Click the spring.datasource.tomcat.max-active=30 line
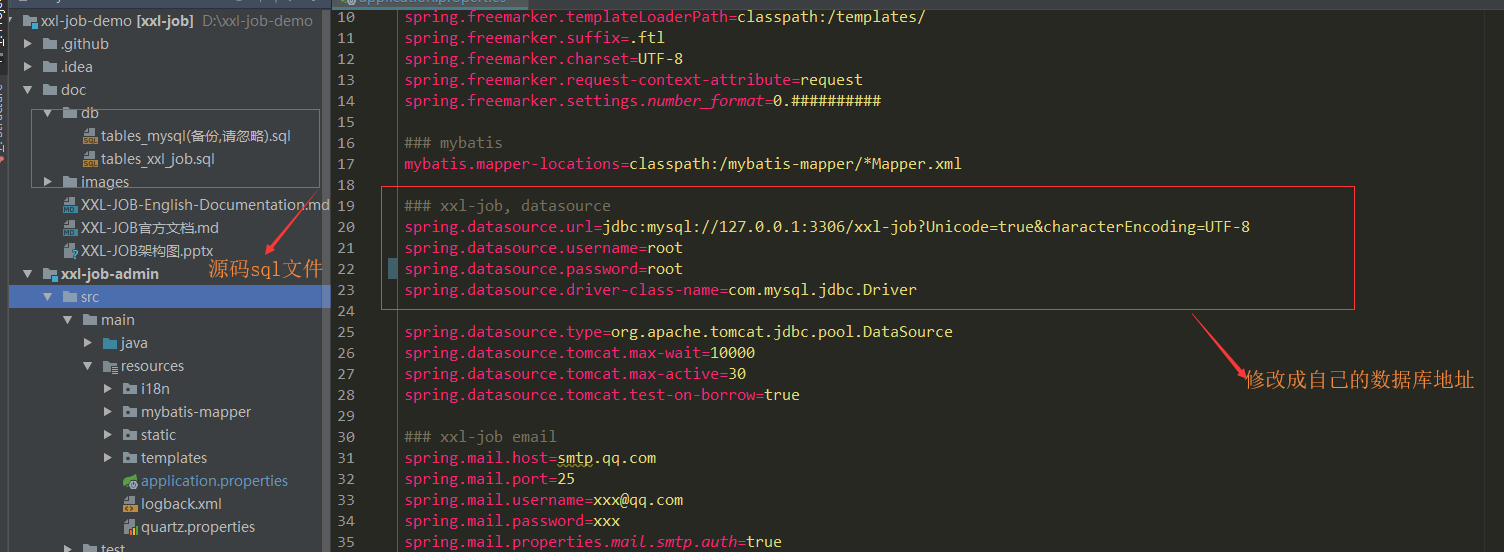1504x552 pixels. (x=575, y=374)
